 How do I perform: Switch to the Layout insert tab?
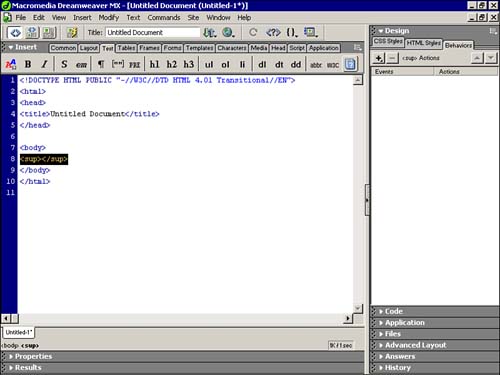89,48
